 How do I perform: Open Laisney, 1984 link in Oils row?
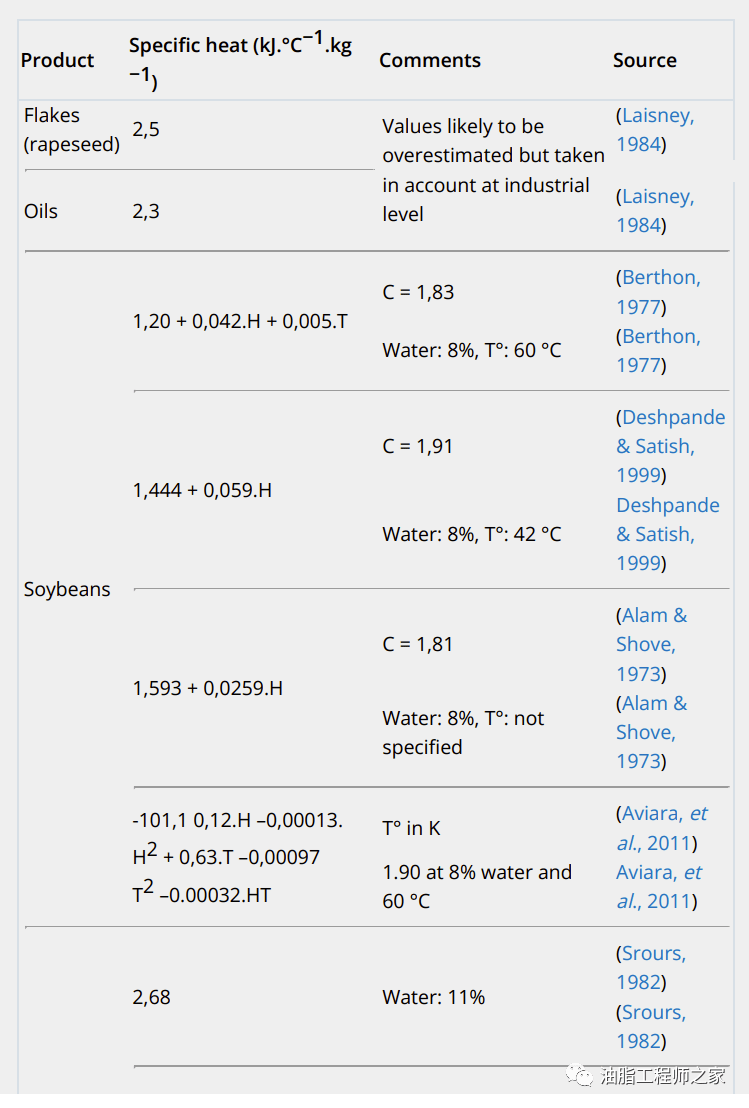pyautogui.click(x=655, y=211)
